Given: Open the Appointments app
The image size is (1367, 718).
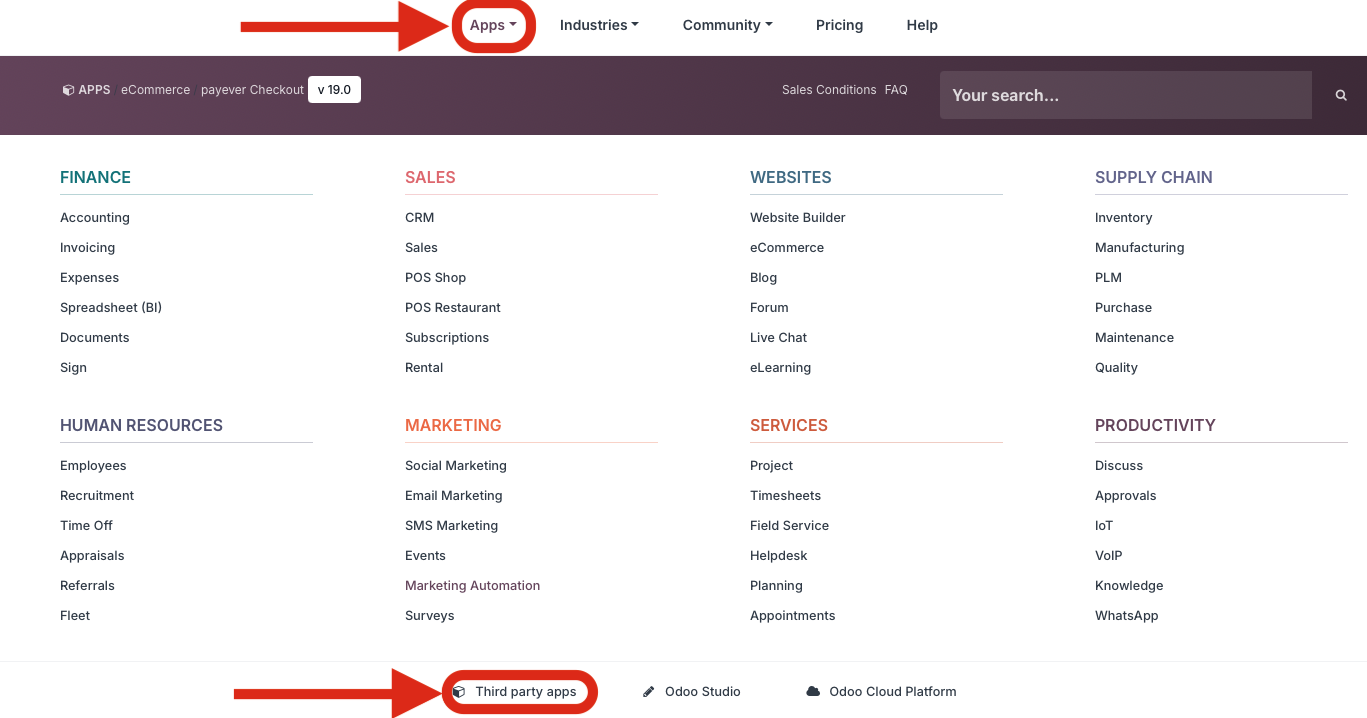Looking at the screenshot, I should click(x=792, y=615).
